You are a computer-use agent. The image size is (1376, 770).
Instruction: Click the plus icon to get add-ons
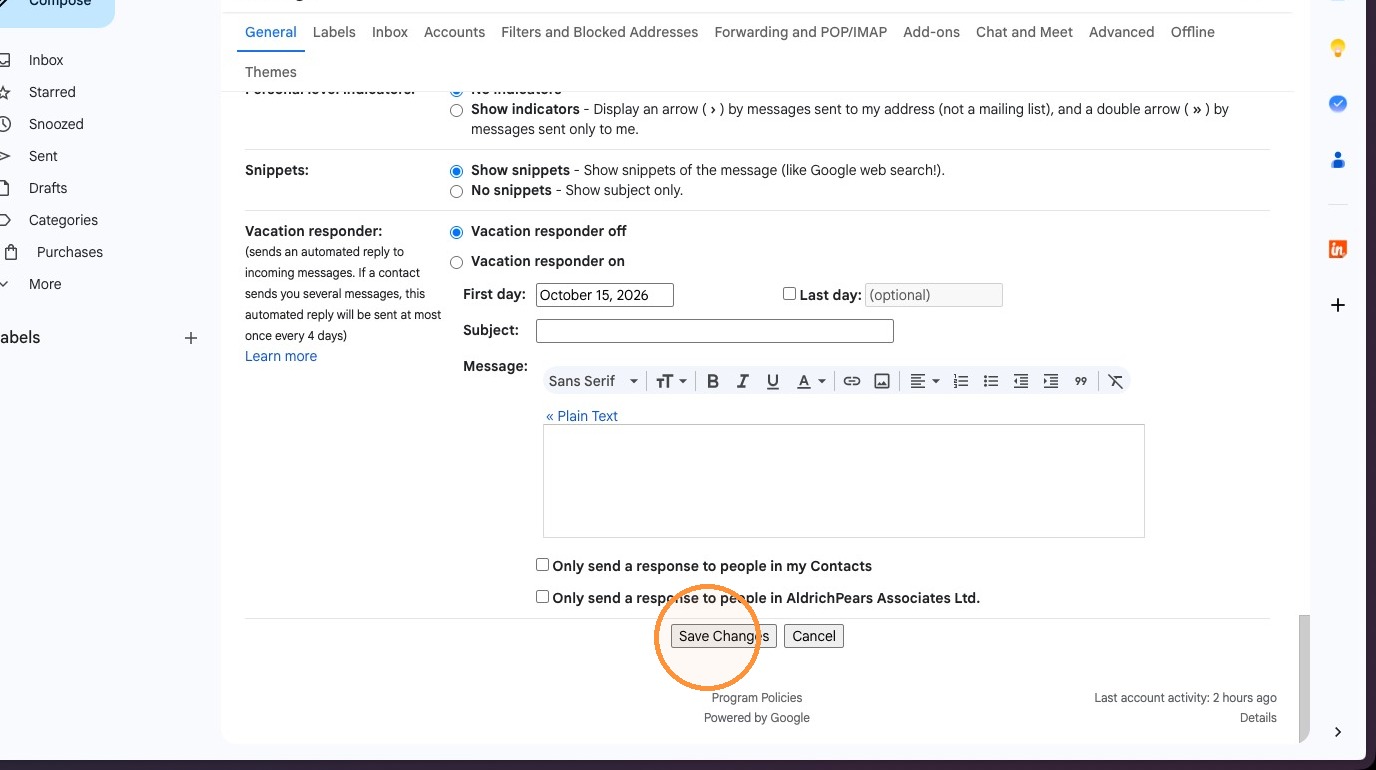tap(1338, 305)
